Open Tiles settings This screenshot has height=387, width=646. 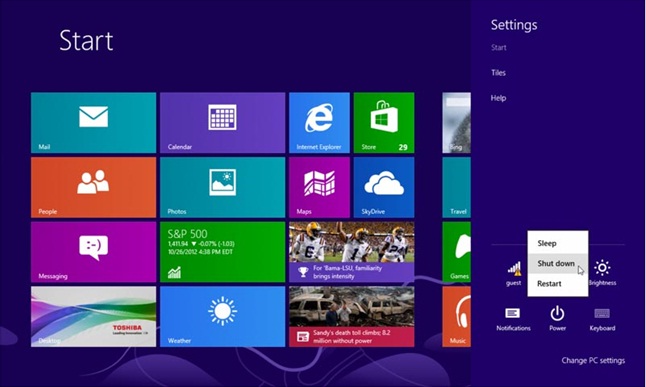(x=498, y=73)
